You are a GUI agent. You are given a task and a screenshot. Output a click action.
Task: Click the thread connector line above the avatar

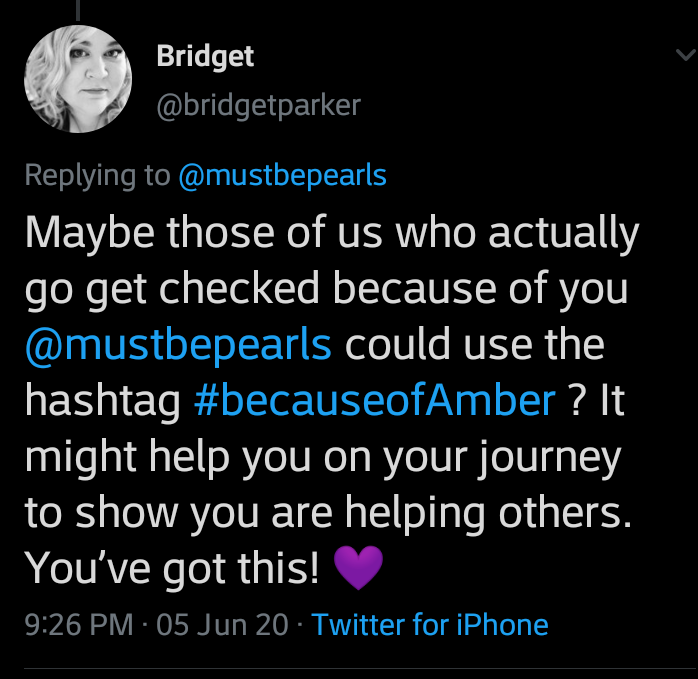(78, 10)
